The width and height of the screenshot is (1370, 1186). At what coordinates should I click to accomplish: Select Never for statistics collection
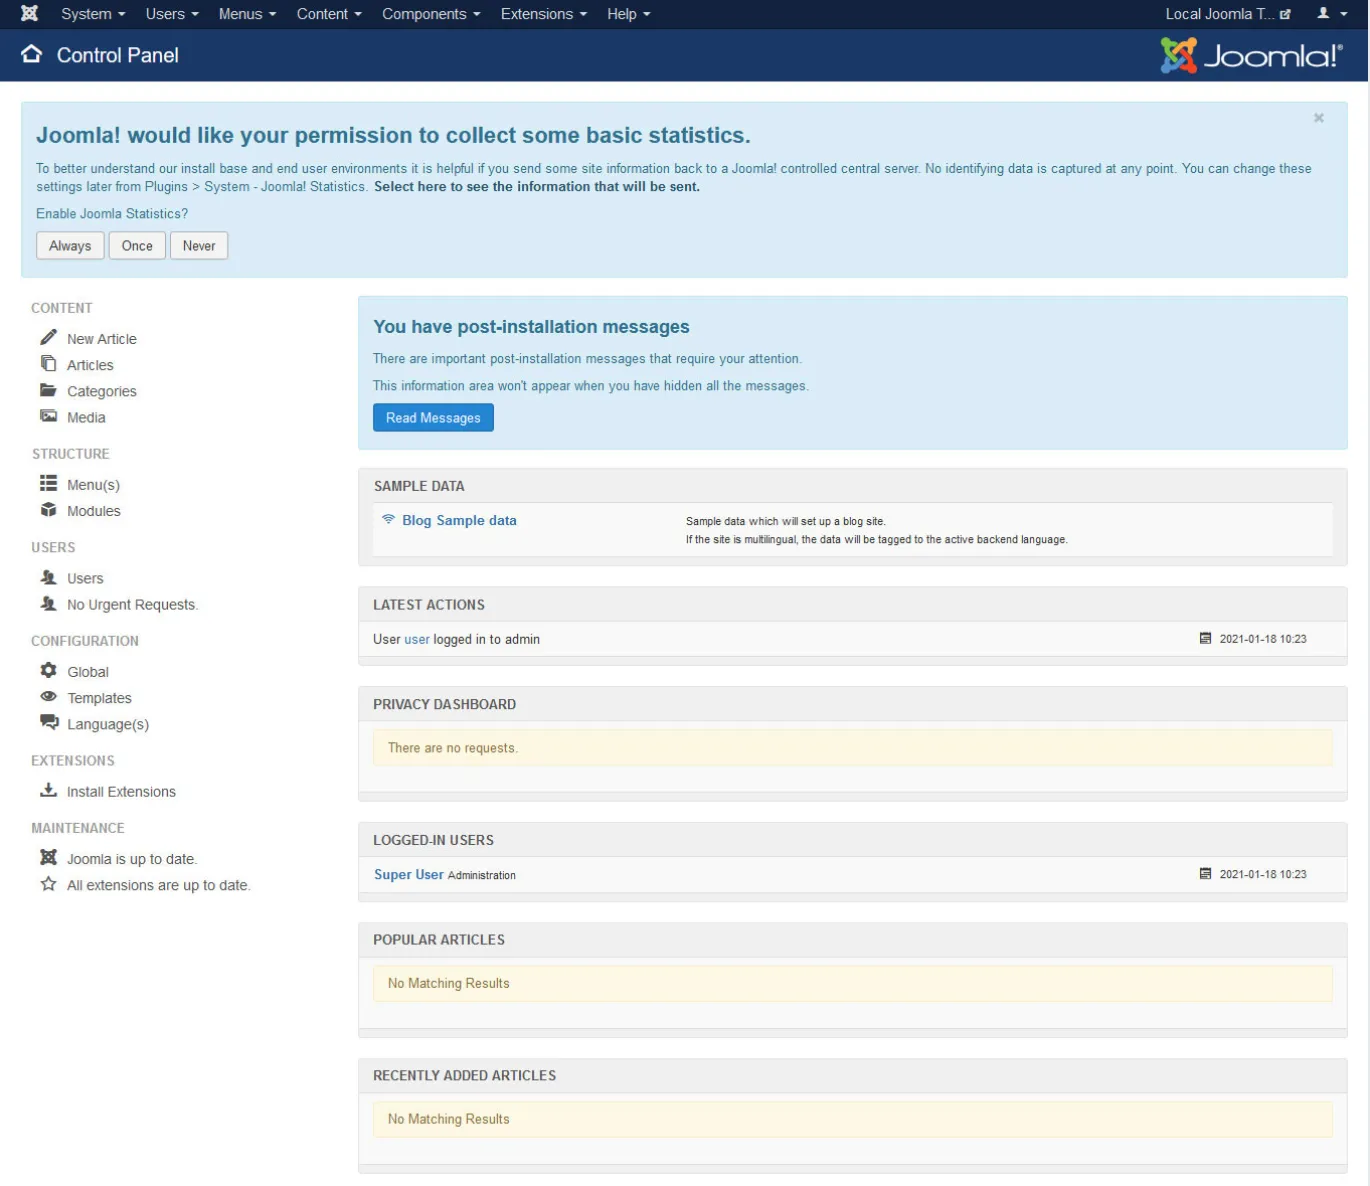pyautogui.click(x=199, y=246)
